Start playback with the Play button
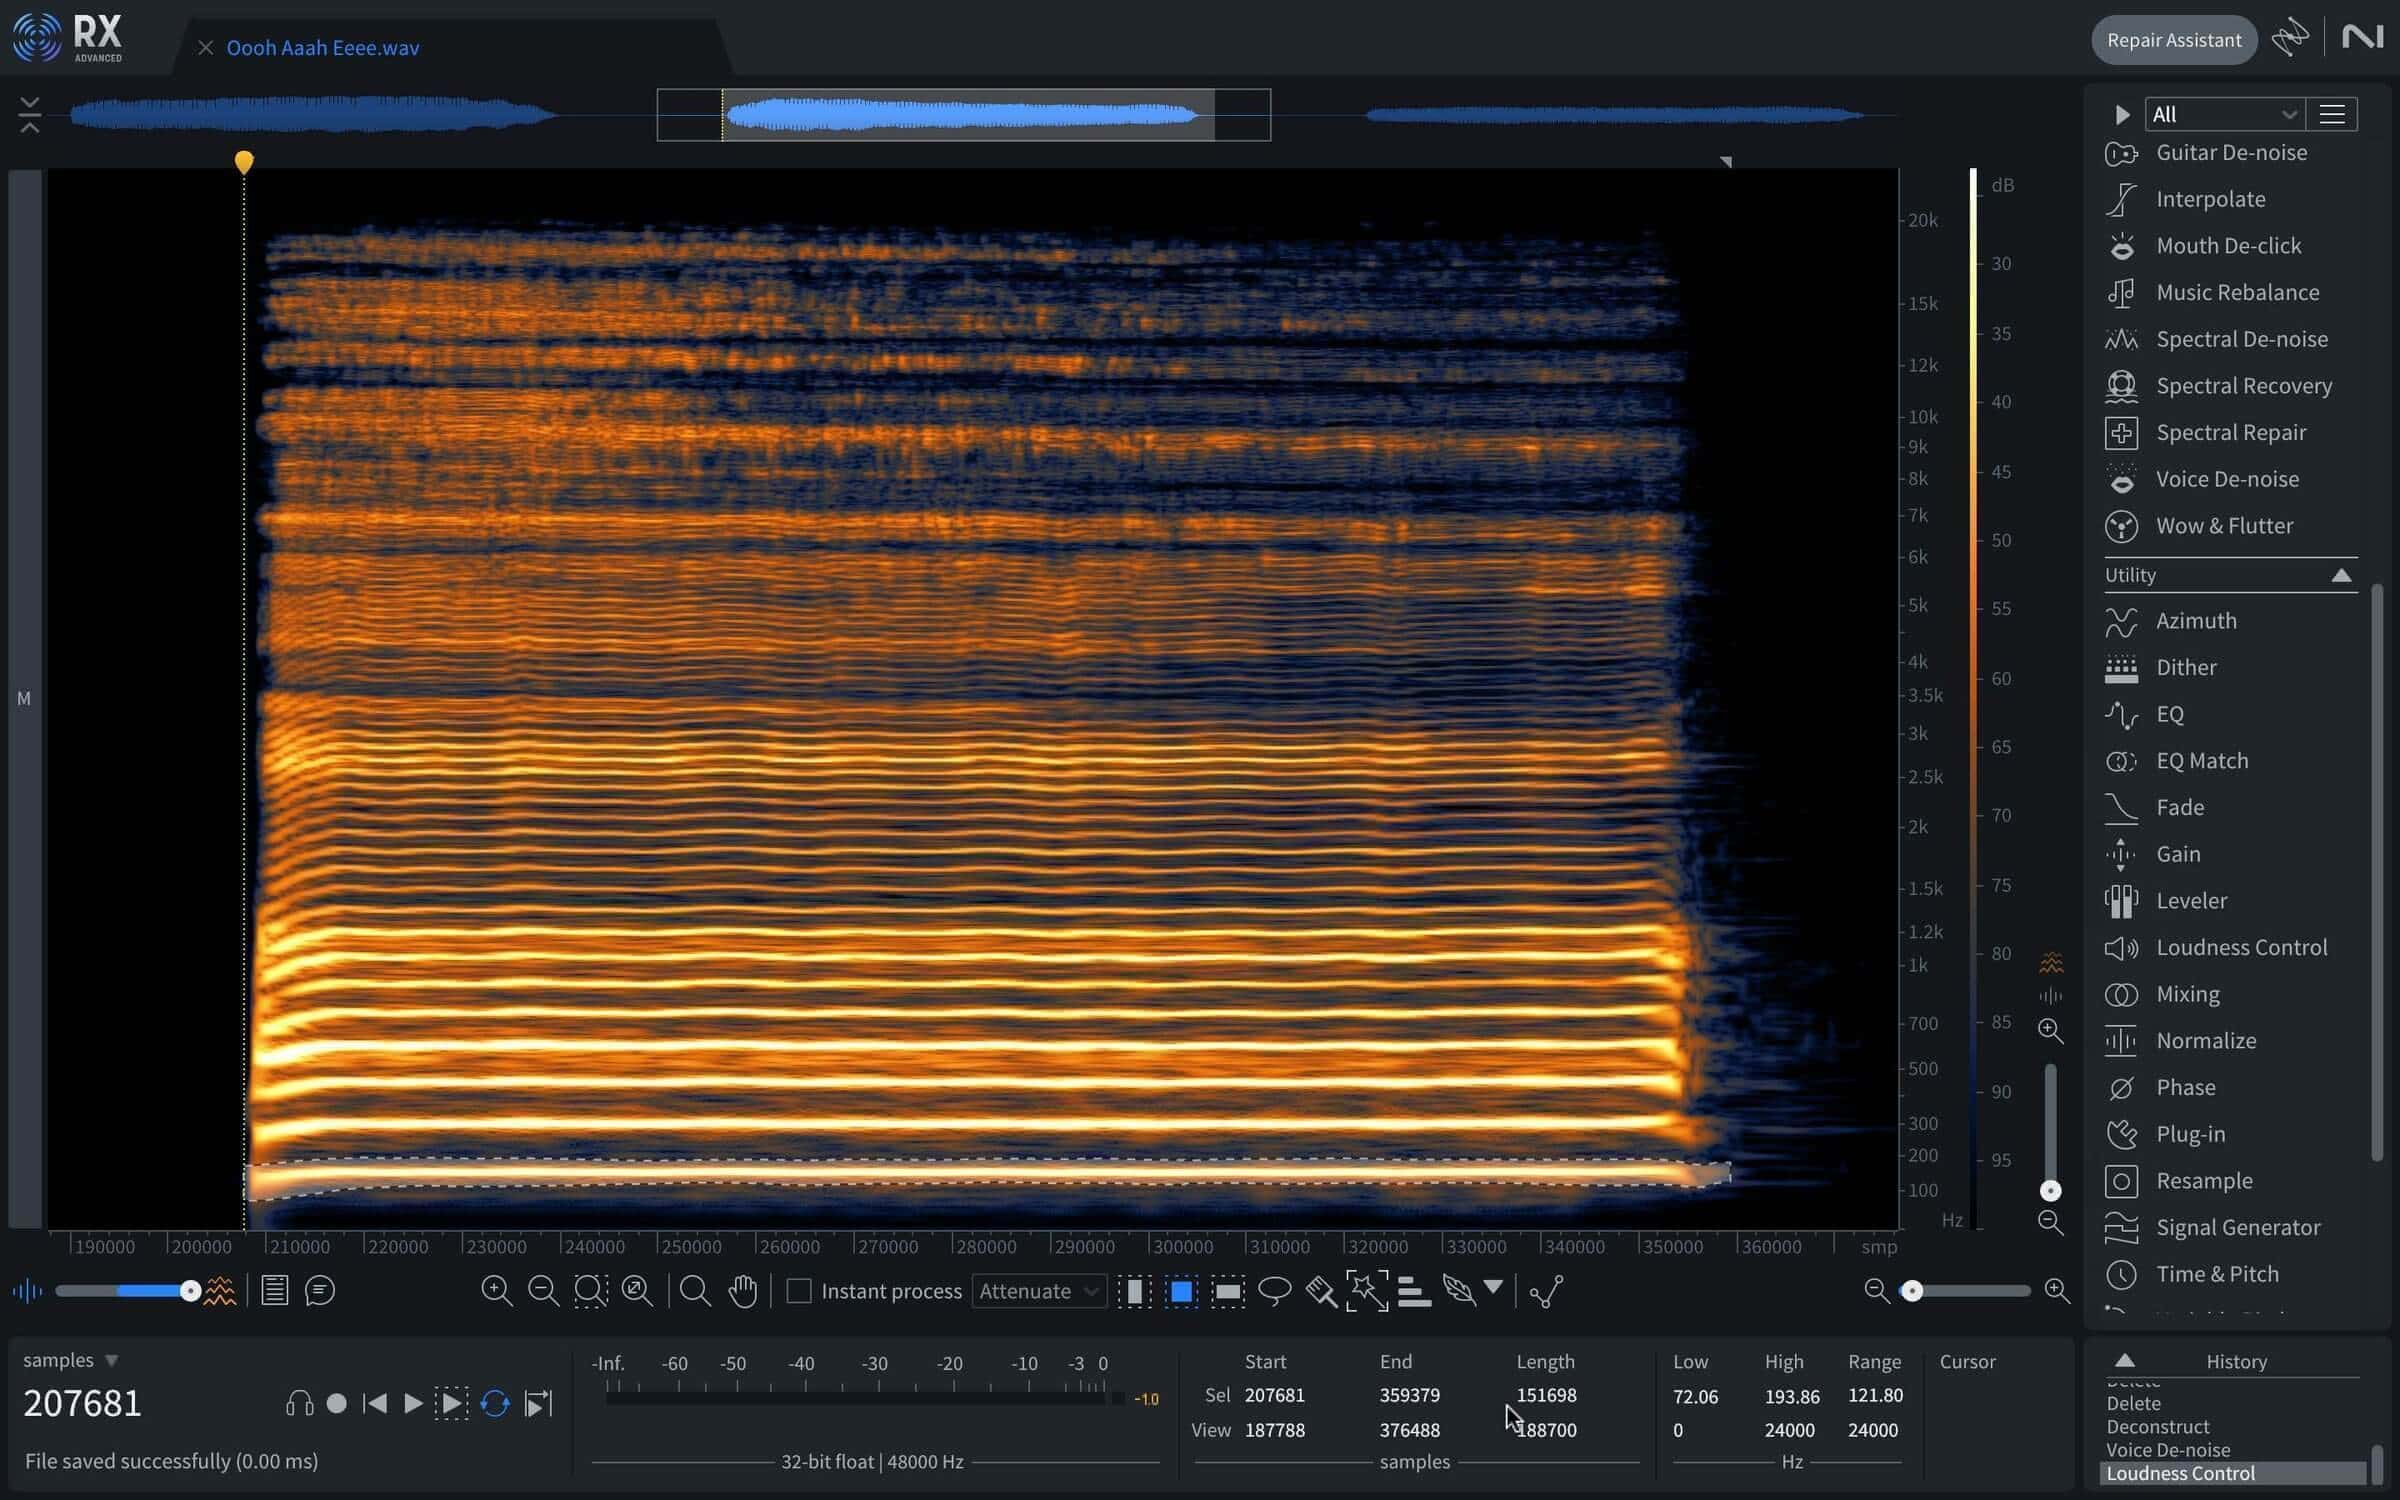The width and height of the screenshot is (2400, 1500). click(412, 1404)
